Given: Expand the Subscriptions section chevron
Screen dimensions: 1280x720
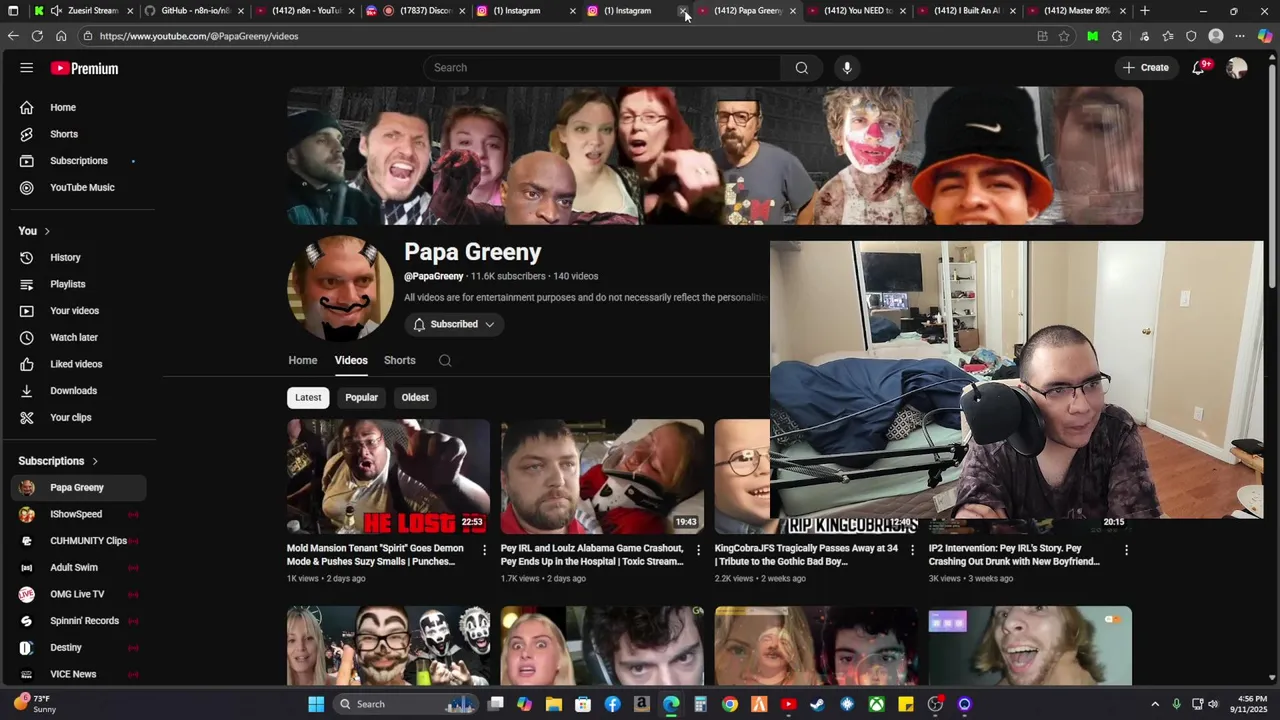Looking at the screenshot, I should (x=95, y=461).
